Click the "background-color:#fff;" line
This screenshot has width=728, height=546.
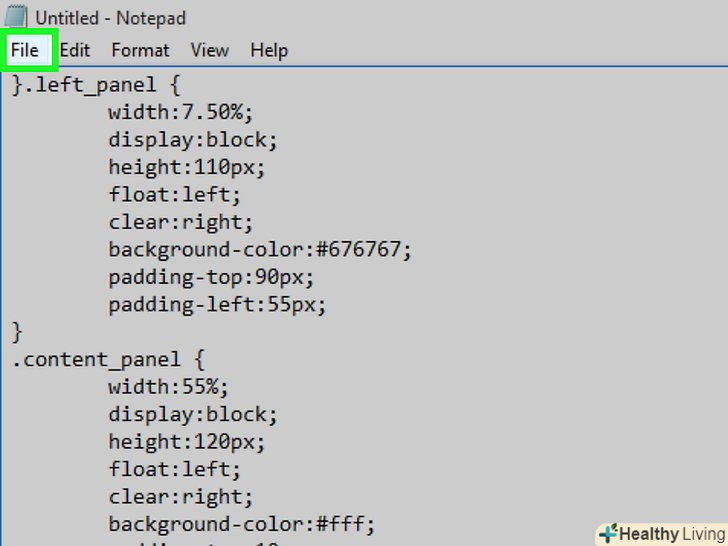(241, 523)
